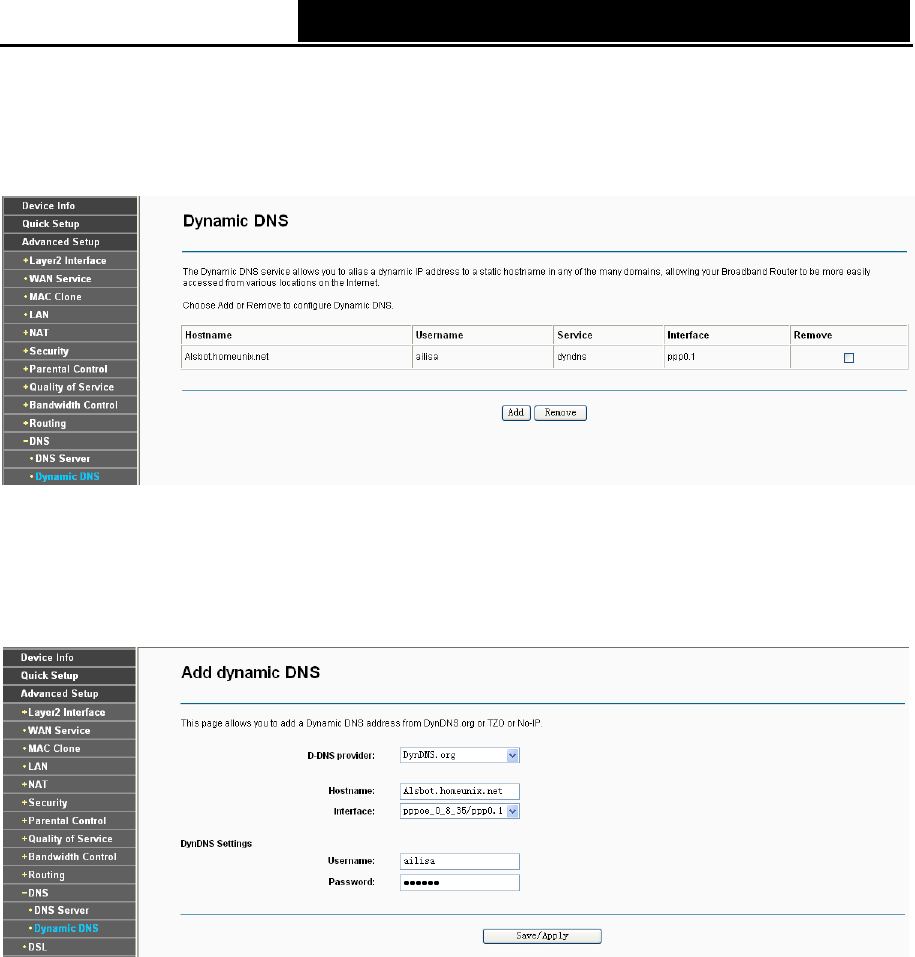Click the Add button under the DNS table
The width and height of the screenshot is (915, 957).
[x=516, y=413]
